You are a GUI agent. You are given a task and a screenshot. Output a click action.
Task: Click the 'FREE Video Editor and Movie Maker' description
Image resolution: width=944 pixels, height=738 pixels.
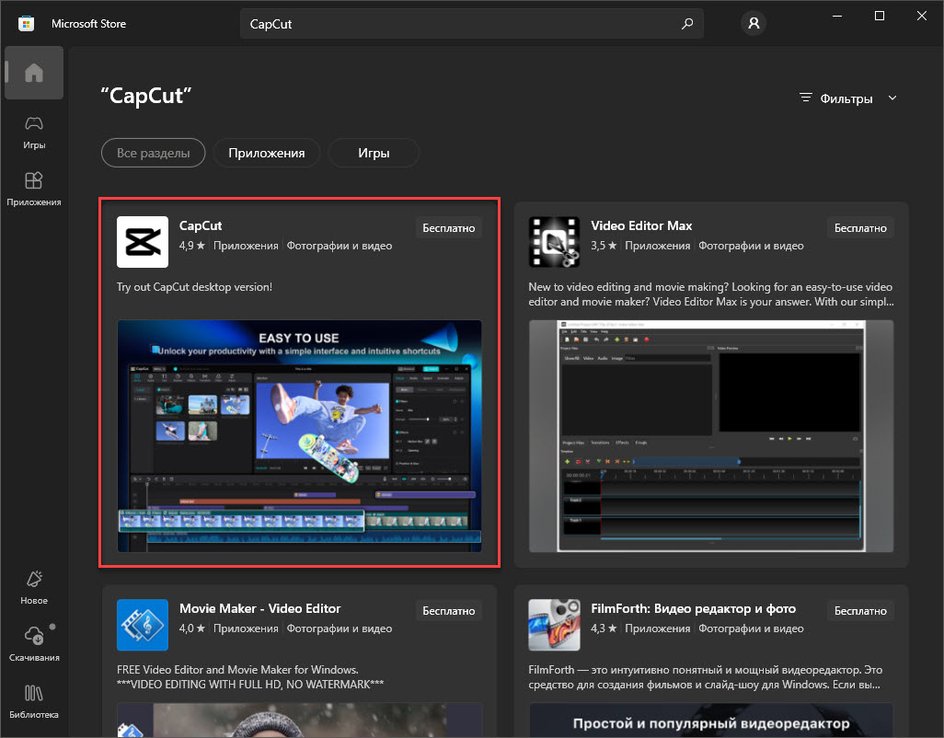tap(250, 677)
